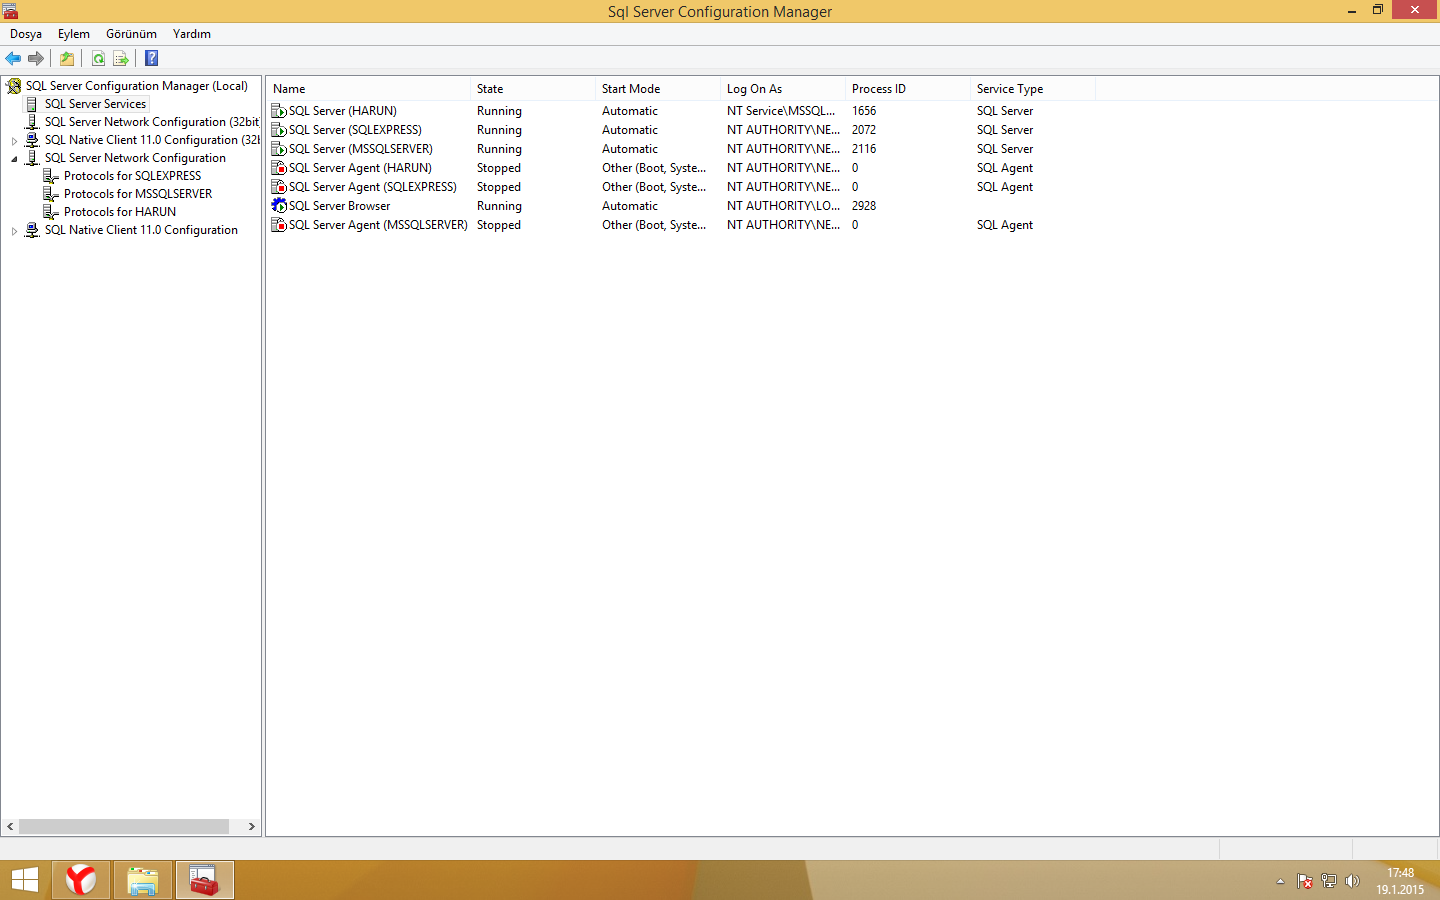Click the SQL Server (MSSQLSERVER) service icon

pyautogui.click(x=279, y=149)
